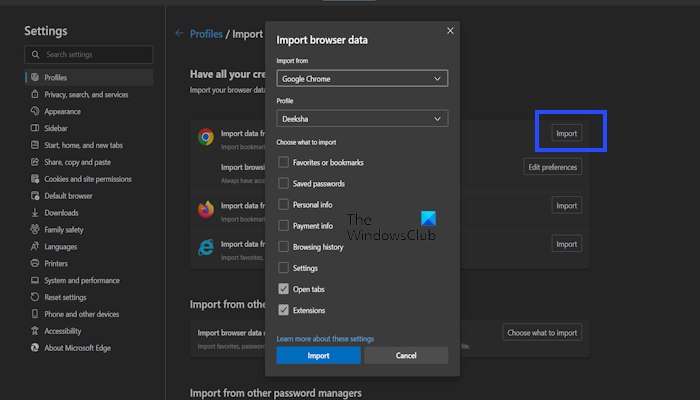Click the Cookies and site permissions icon
The width and height of the screenshot is (700, 400).
coord(35,179)
